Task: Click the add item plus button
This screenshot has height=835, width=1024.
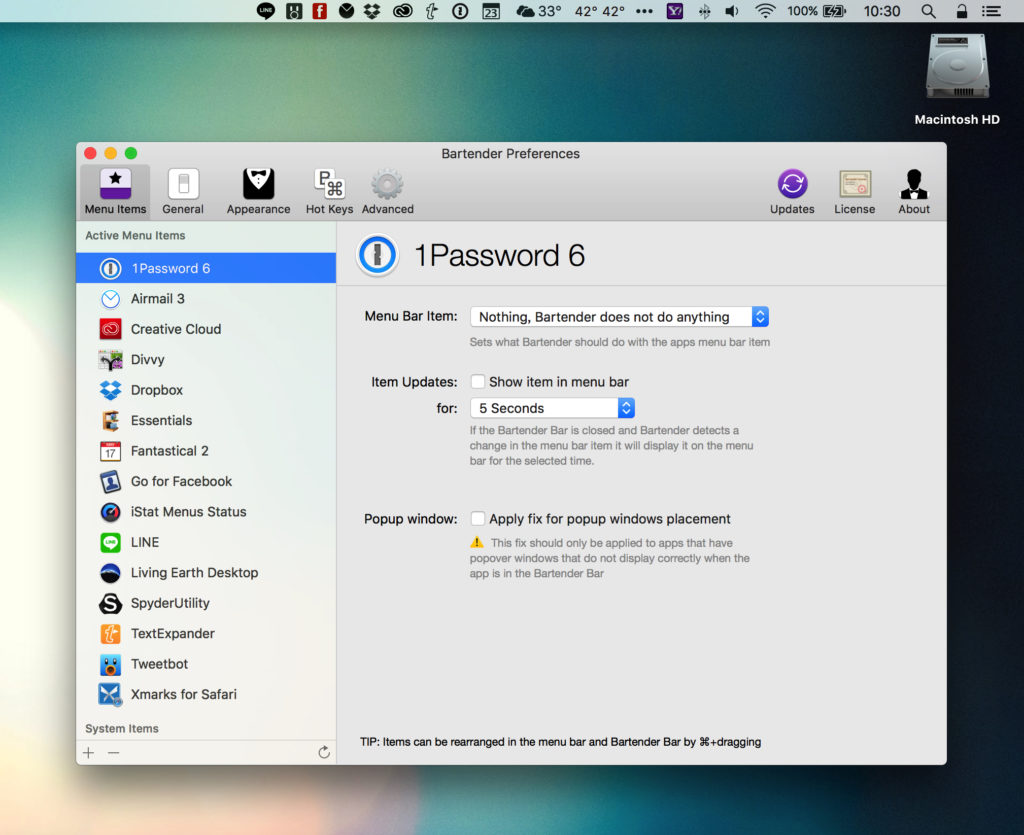Action: click(89, 752)
